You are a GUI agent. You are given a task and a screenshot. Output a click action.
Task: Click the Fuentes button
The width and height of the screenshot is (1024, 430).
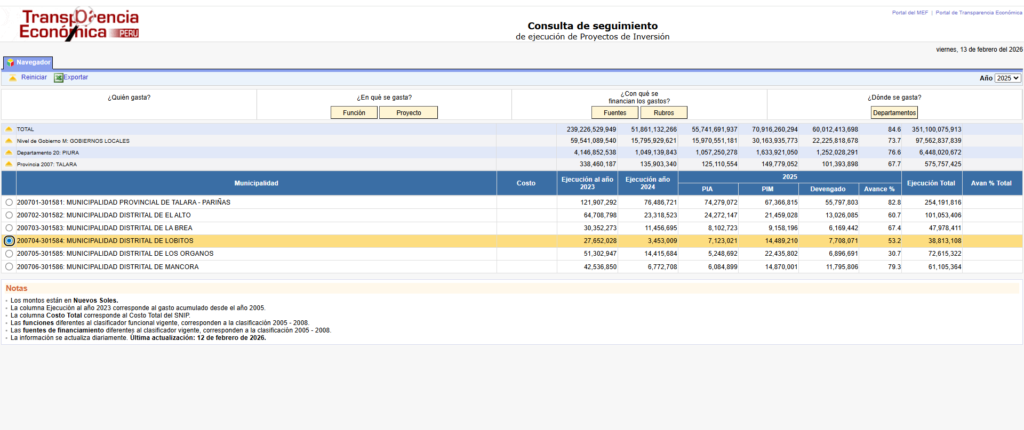pos(615,113)
